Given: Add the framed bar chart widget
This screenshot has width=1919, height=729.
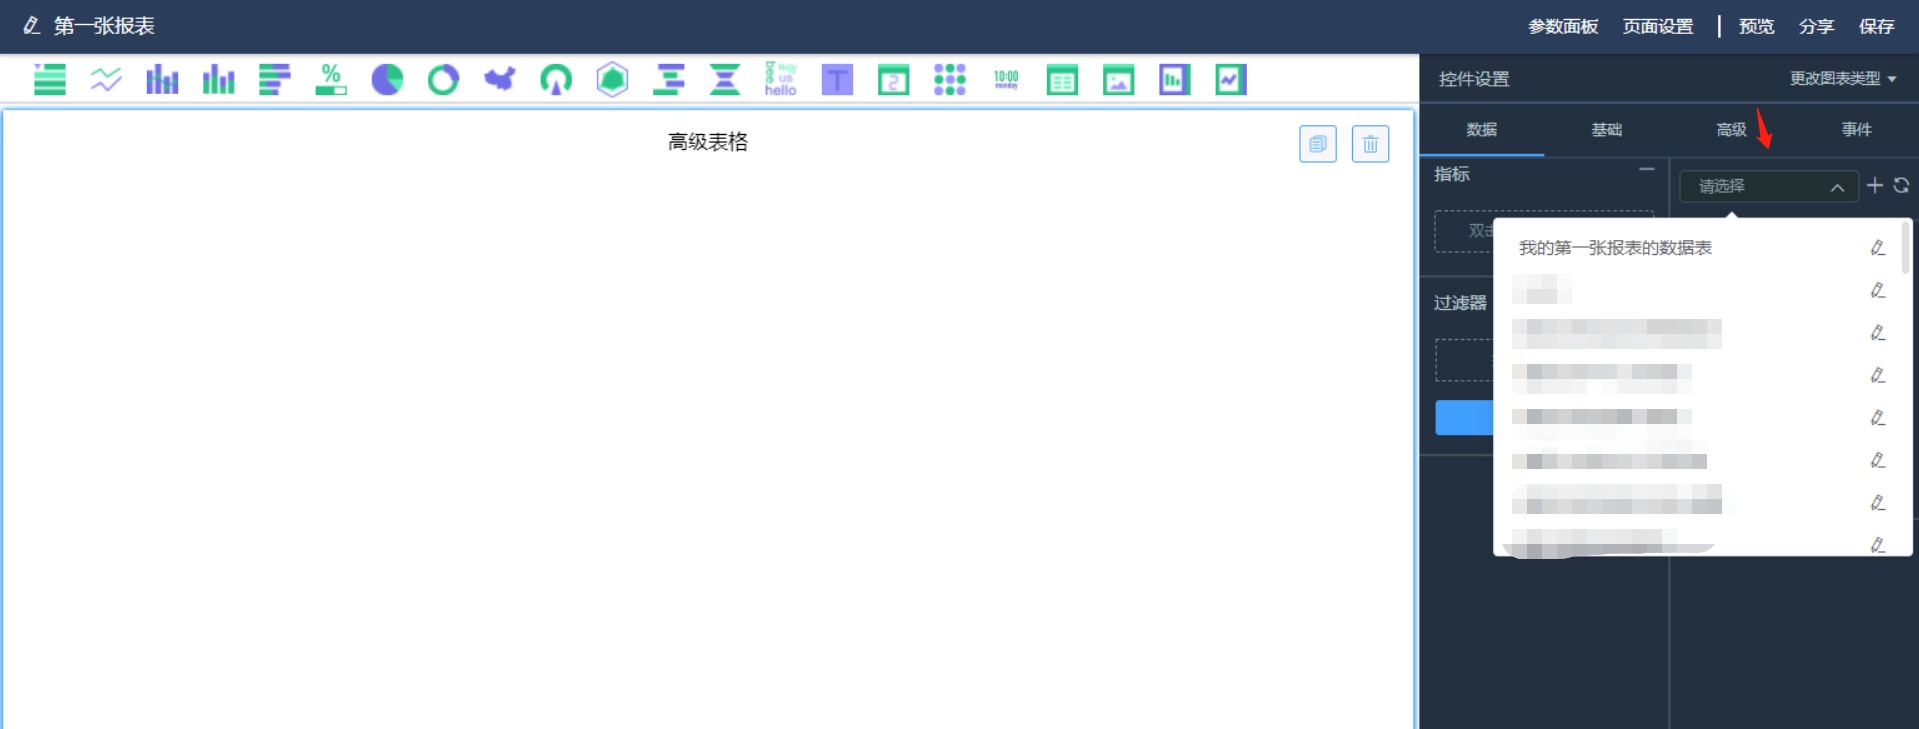Looking at the screenshot, I should 1174,79.
